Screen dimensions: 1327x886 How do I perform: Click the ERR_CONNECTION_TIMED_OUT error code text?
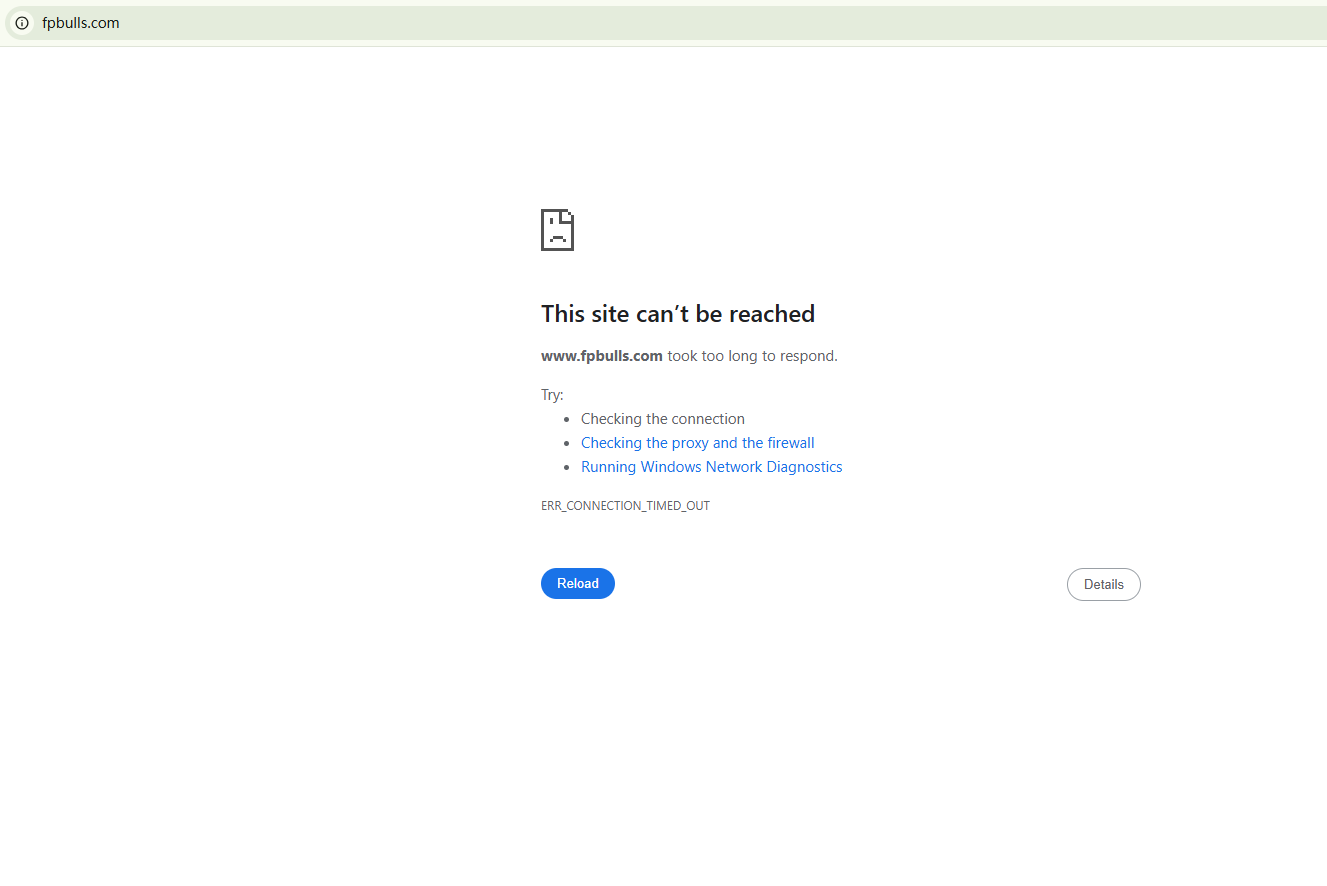(625, 506)
